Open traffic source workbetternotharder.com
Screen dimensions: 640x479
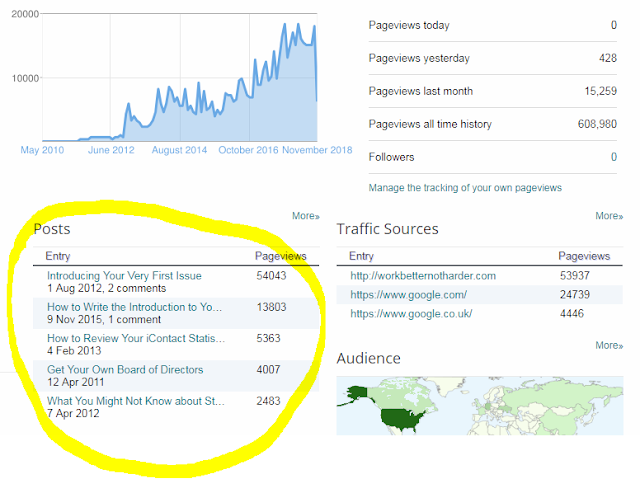pos(423,276)
